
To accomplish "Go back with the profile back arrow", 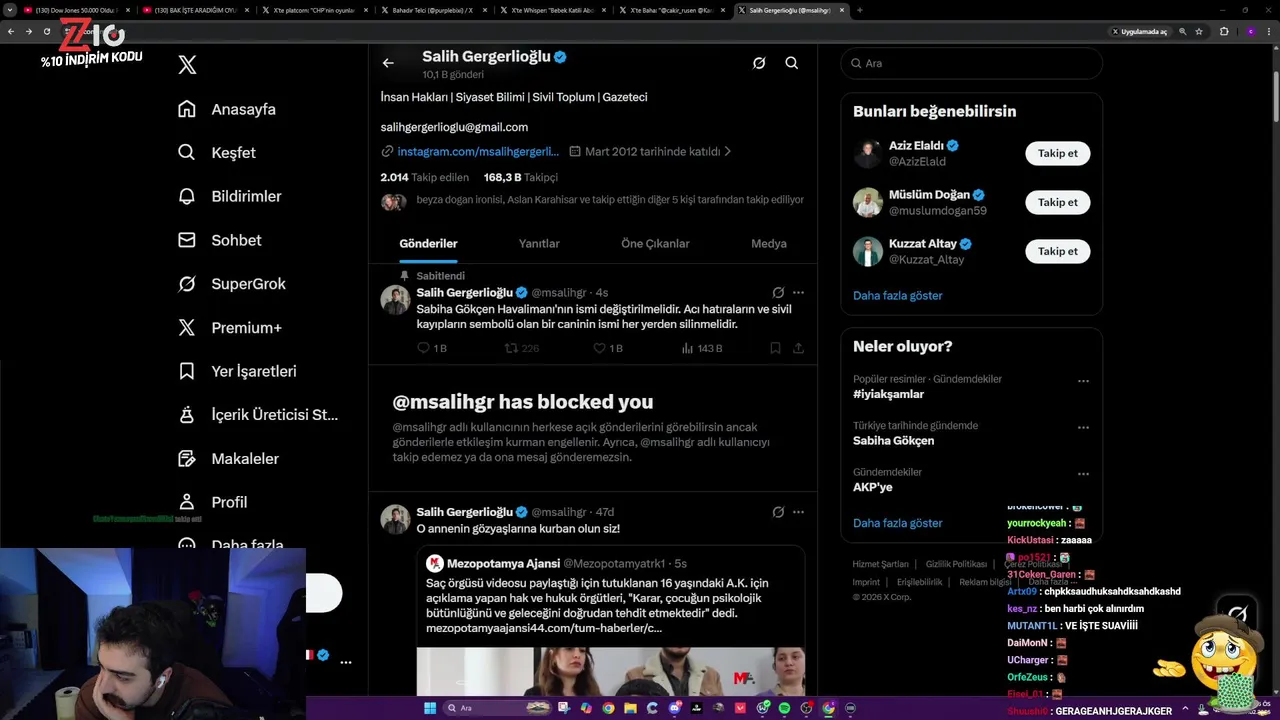I will click(388, 63).
